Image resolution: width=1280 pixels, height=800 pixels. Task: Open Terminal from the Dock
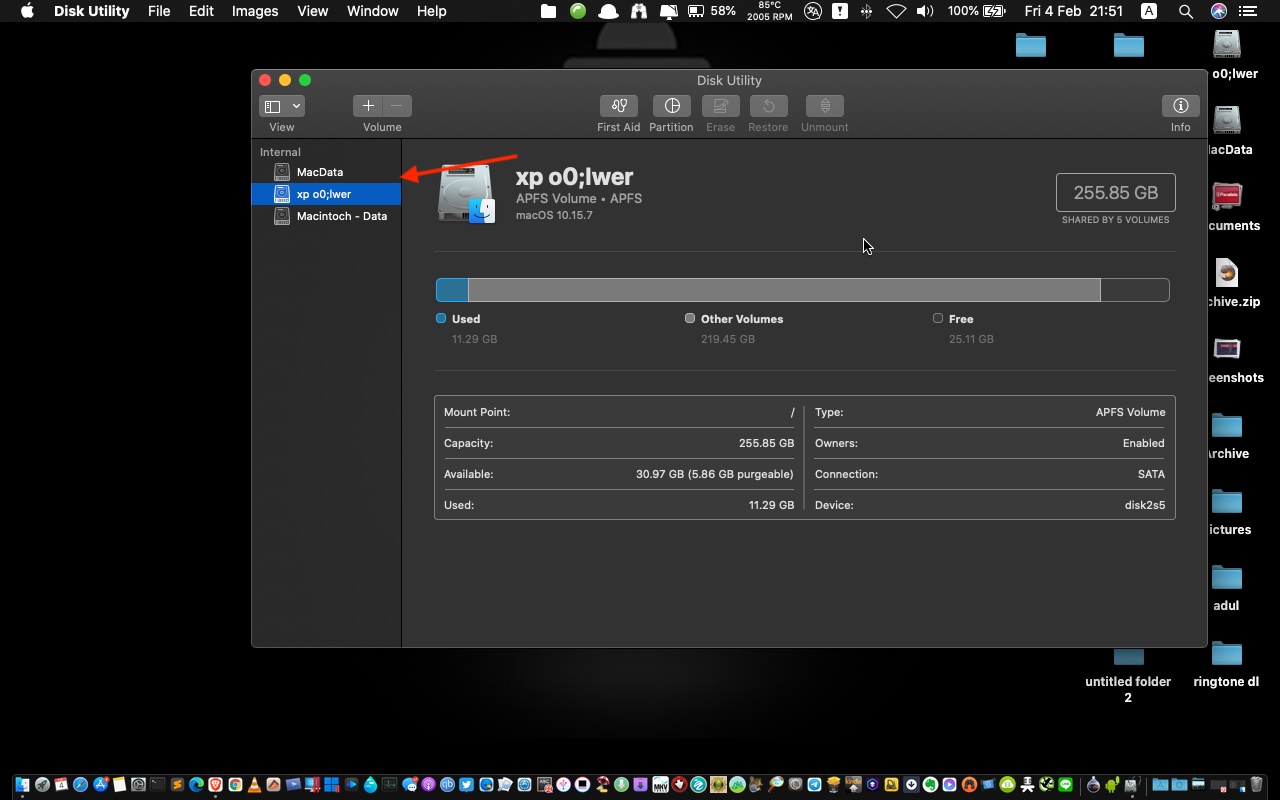[x=157, y=785]
